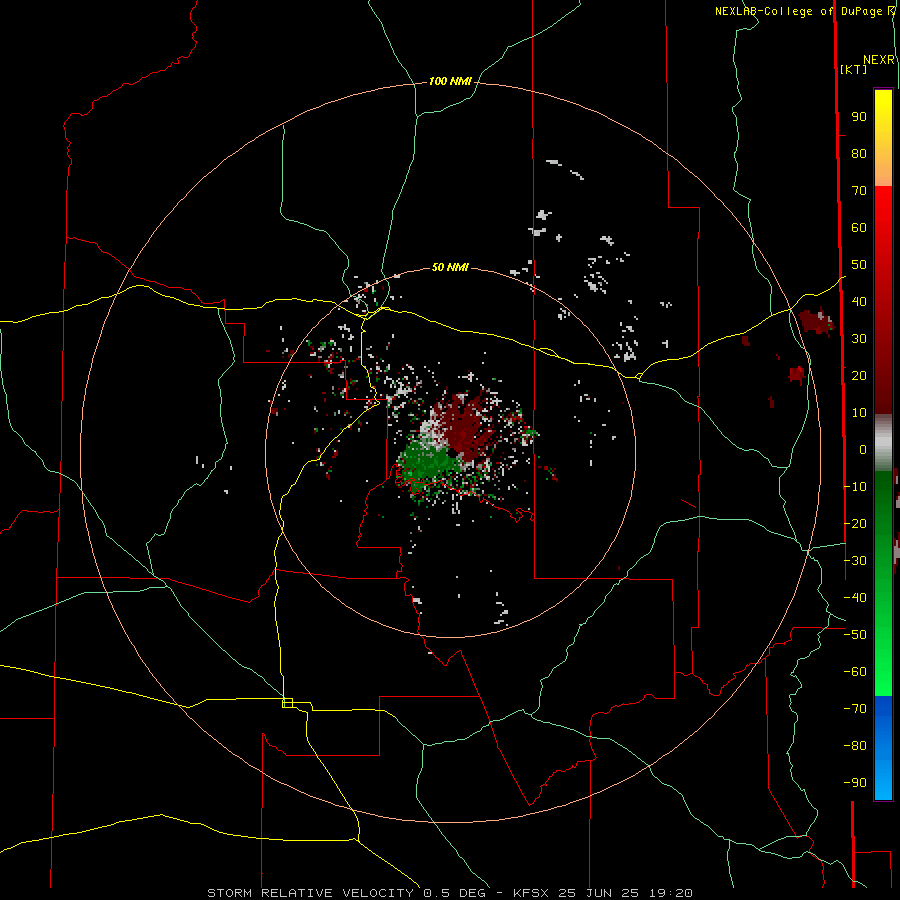Select the -70 value on velocity scale
Viewport: 900px width, 900px height.
click(855, 709)
